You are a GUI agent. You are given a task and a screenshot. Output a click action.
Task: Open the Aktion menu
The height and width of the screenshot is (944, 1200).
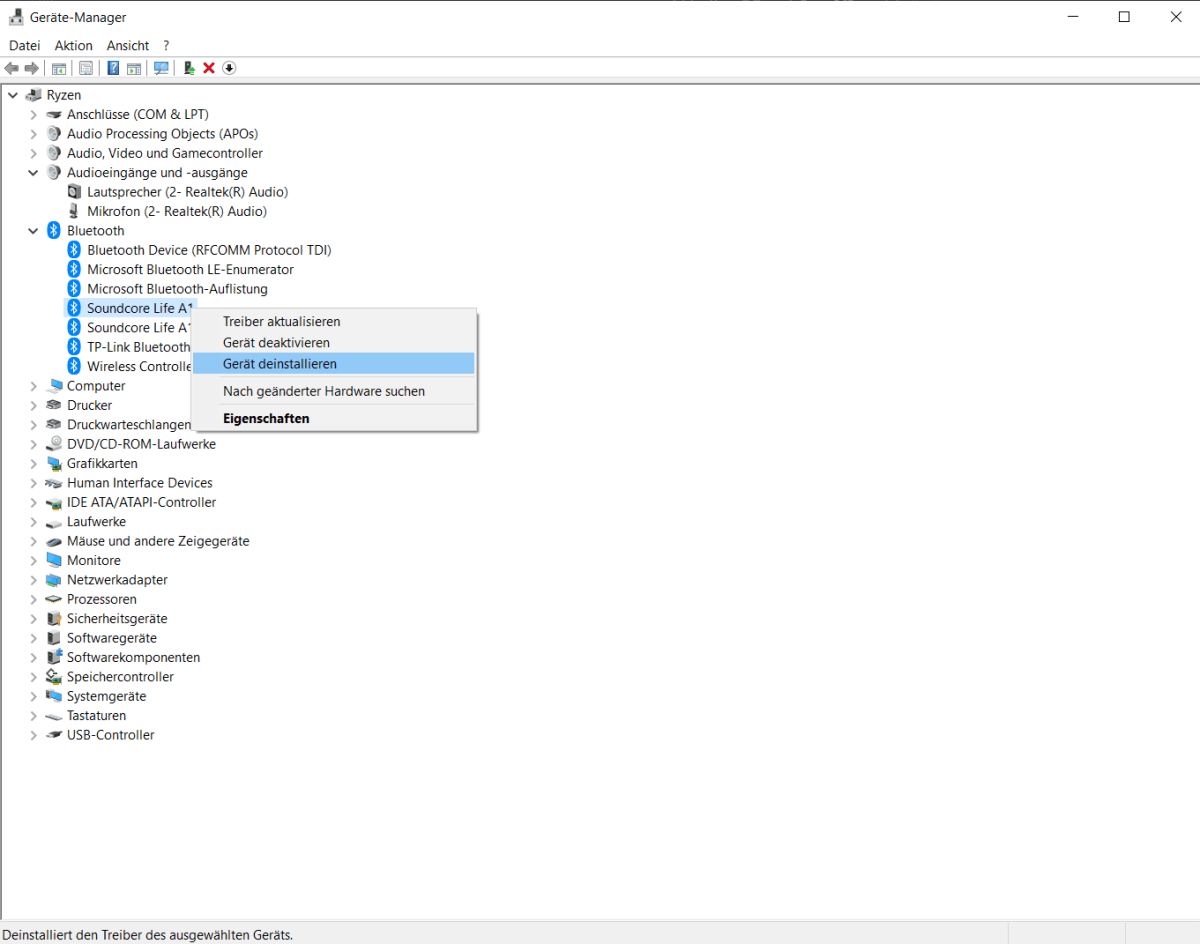click(x=73, y=45)
